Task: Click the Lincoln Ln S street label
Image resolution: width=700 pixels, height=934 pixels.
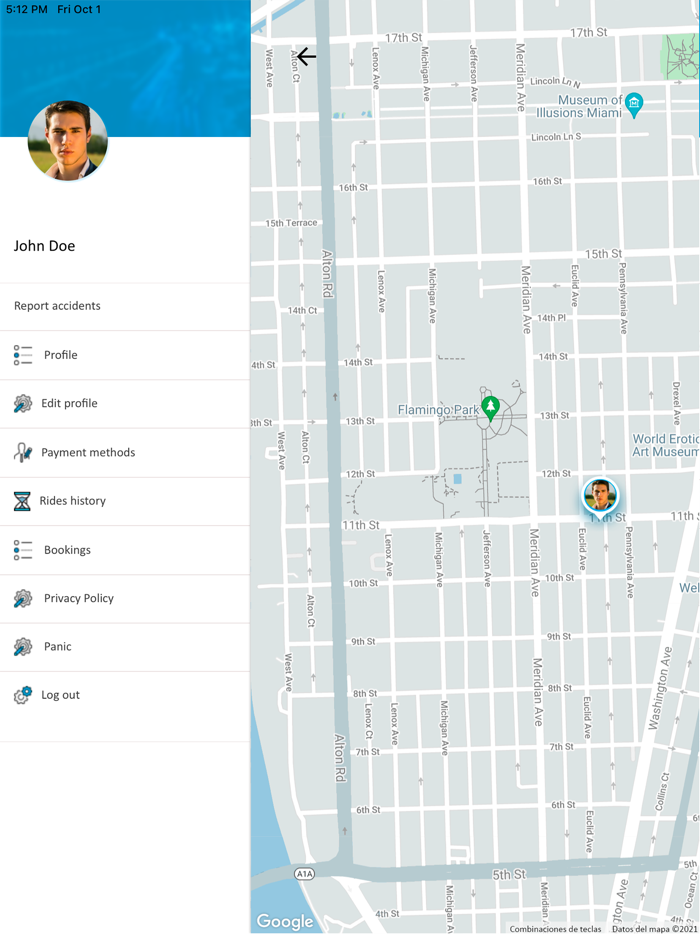Action: coord(556,136)
